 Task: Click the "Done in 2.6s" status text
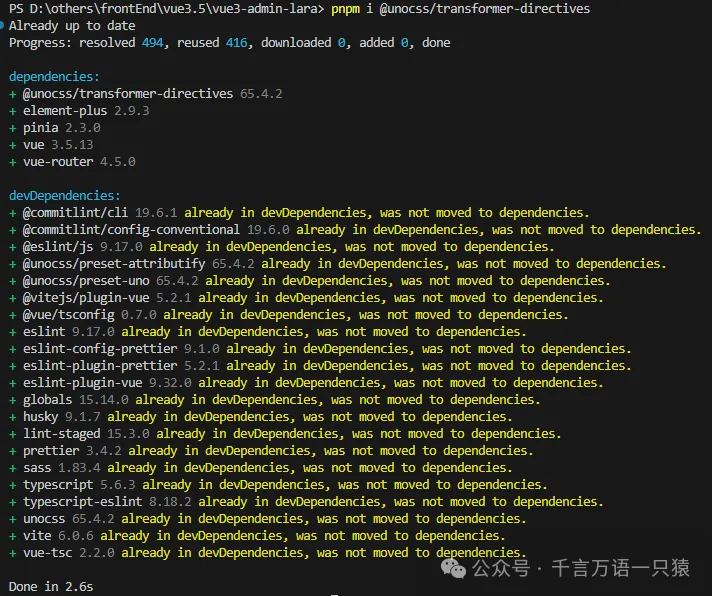(x=50, y=586)
